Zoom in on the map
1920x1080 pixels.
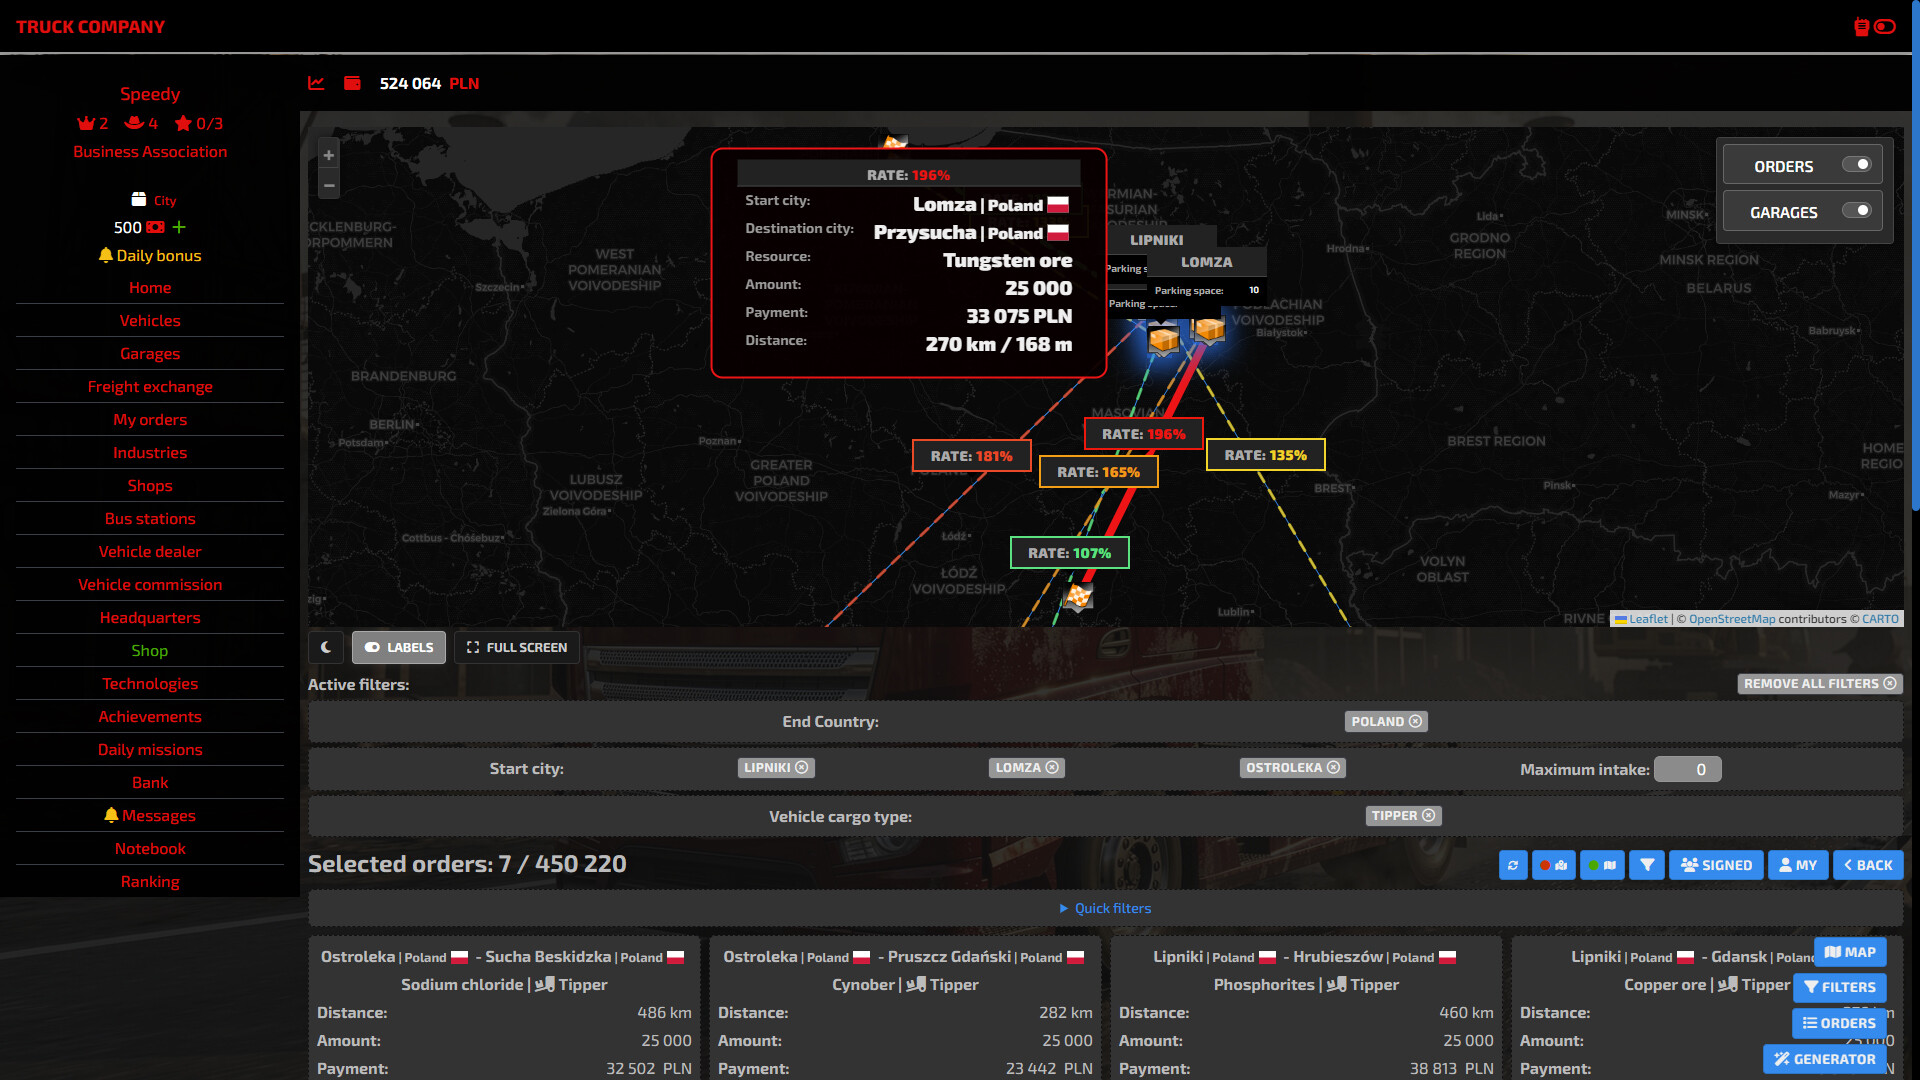(x=328, y=155)
